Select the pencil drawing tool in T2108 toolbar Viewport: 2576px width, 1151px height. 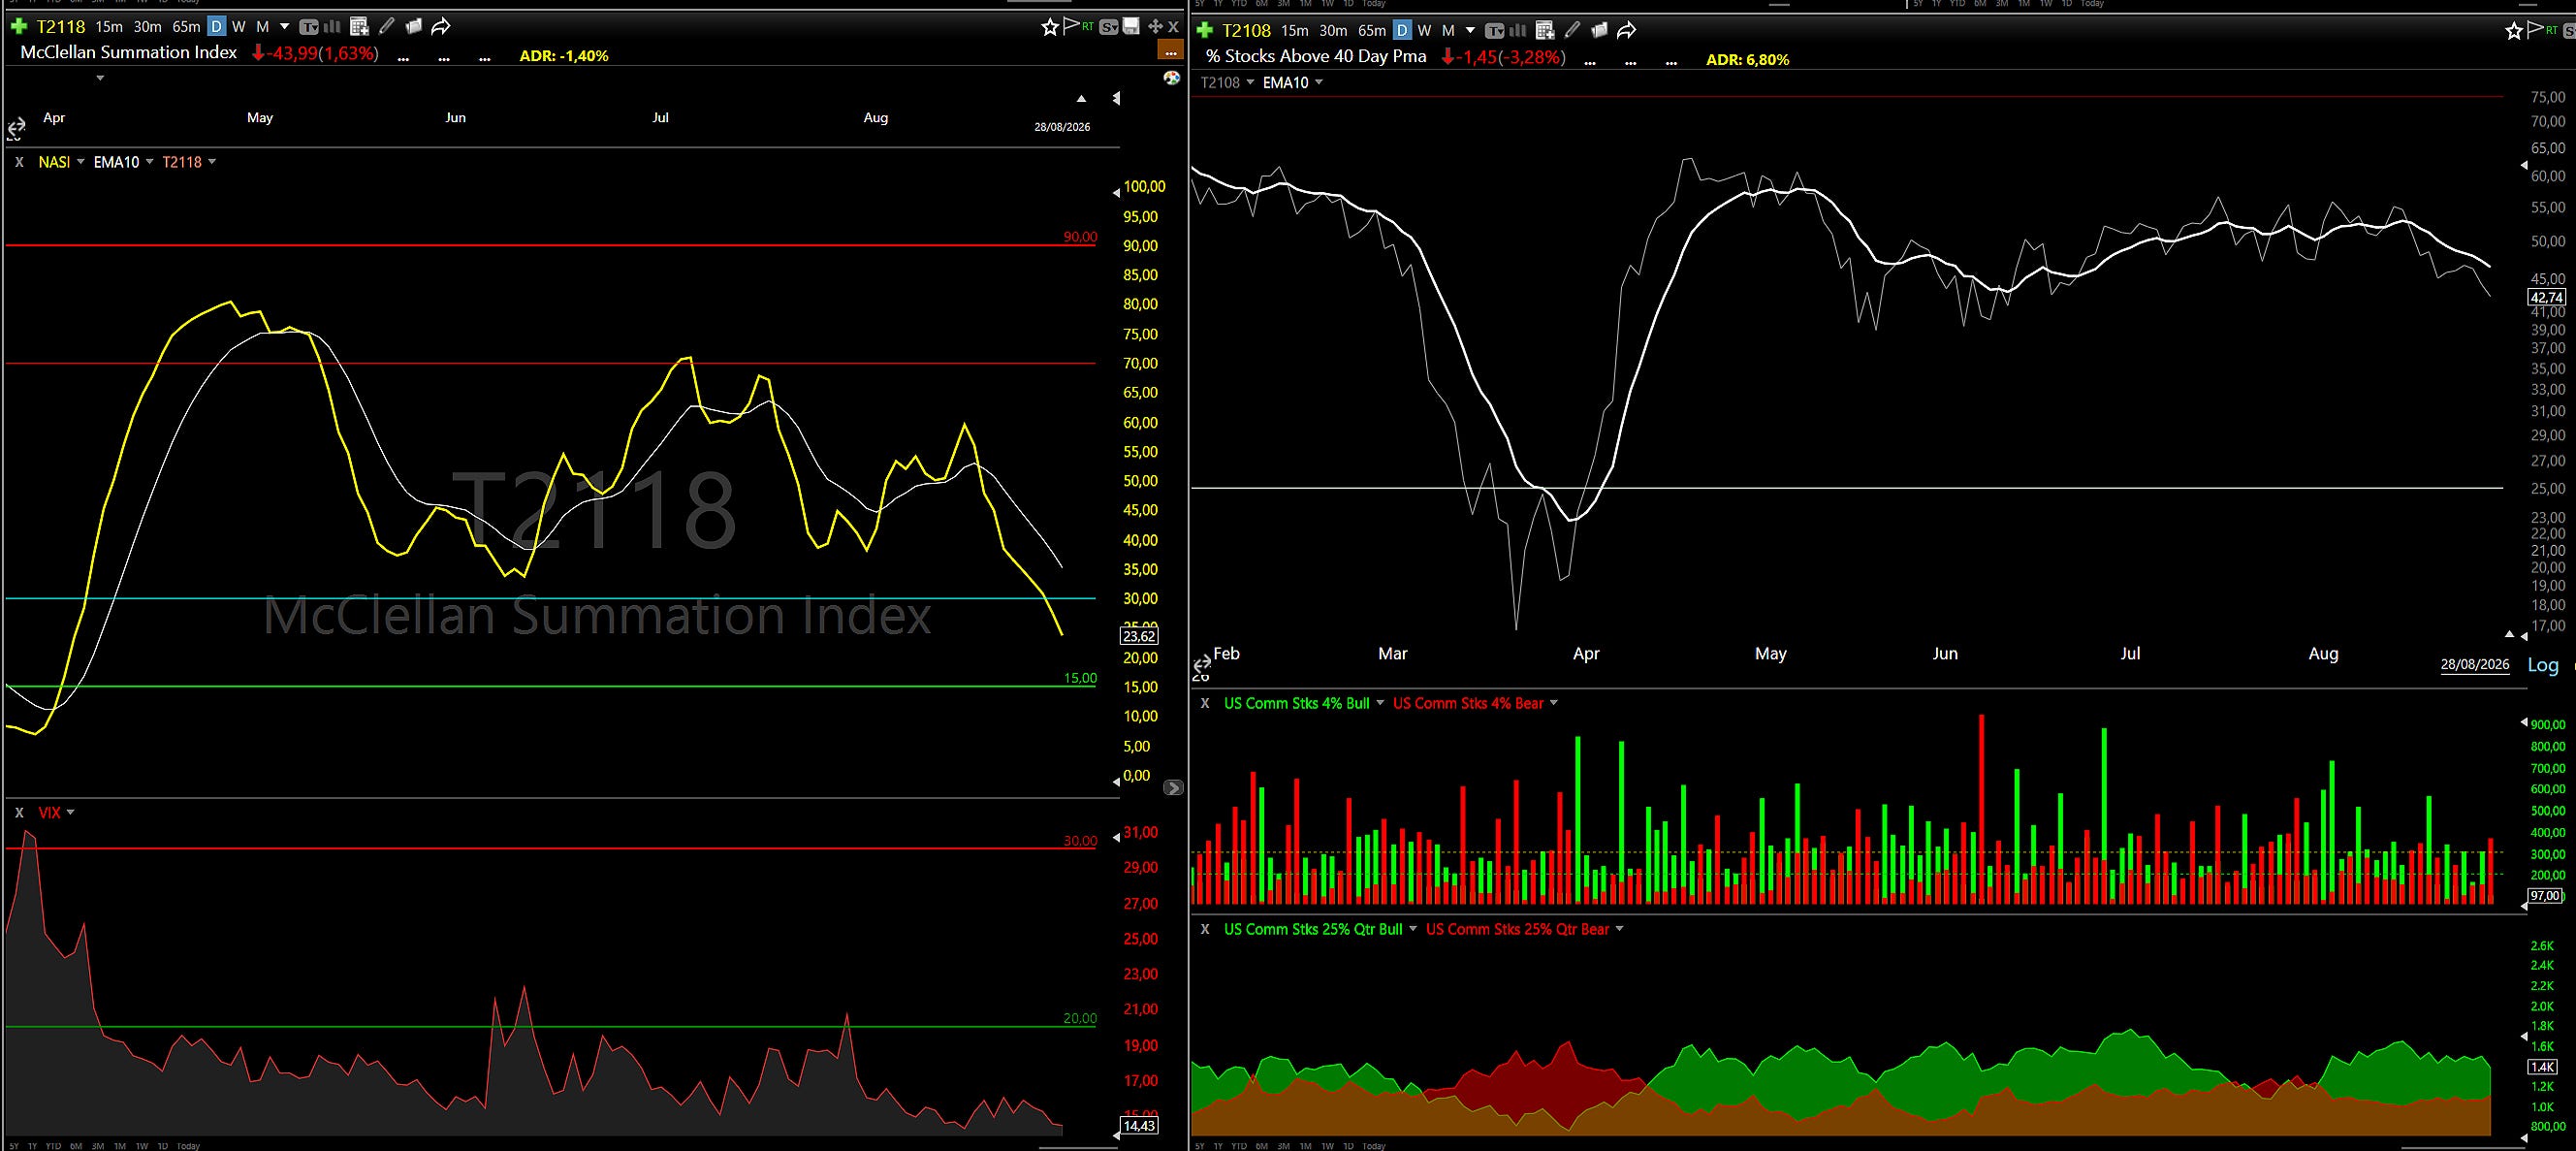click(x=1572, y=30)
